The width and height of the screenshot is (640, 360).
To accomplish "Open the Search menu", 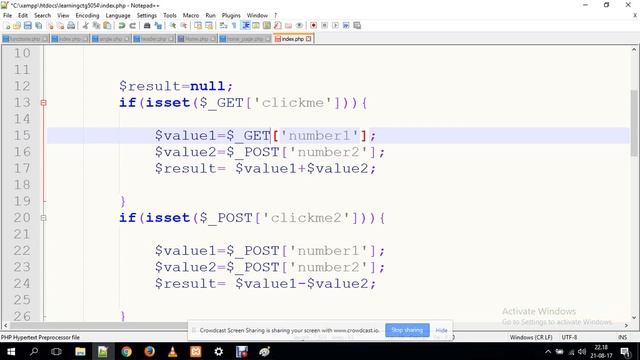I will click(42, 16).
